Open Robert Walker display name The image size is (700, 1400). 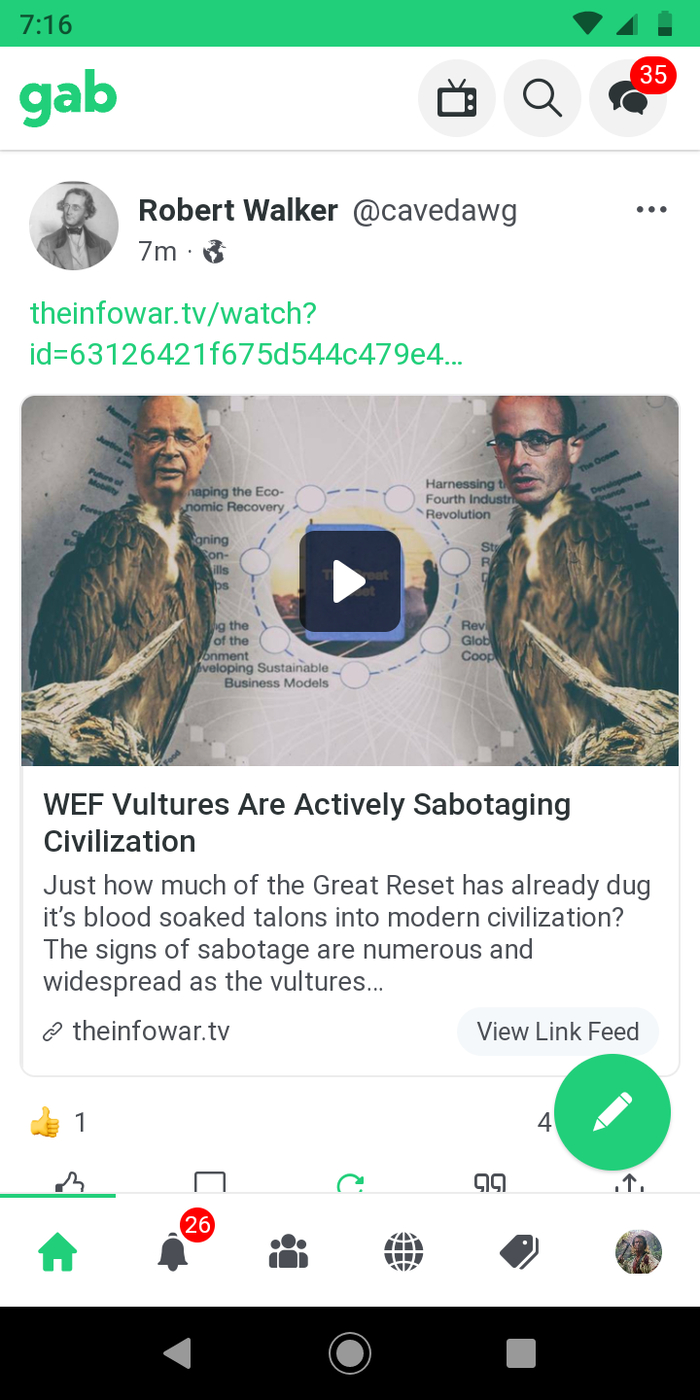click(238, 210)
